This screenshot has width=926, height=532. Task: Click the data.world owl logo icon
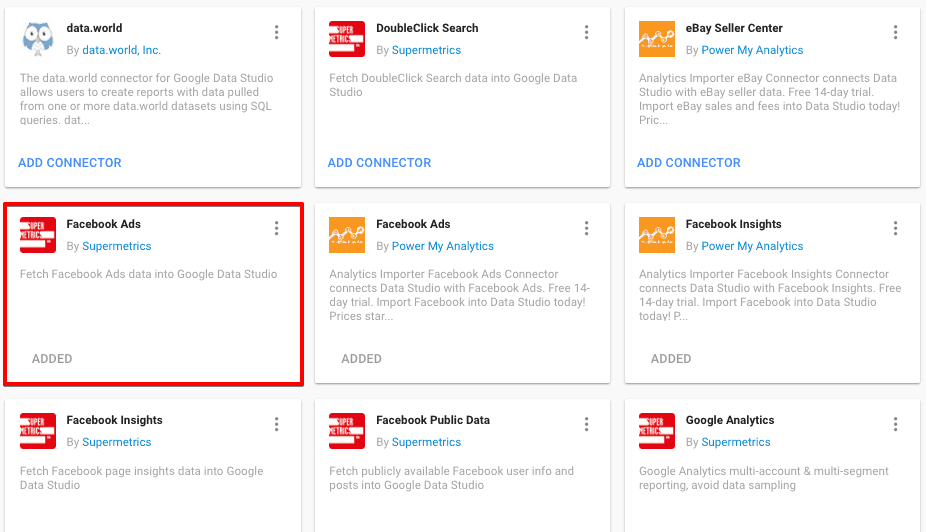38,39
